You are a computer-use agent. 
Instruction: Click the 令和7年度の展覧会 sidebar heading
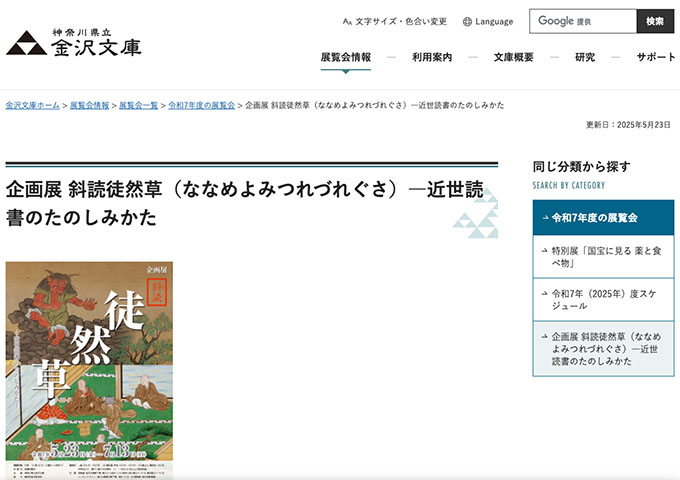(x=603, y=218)
